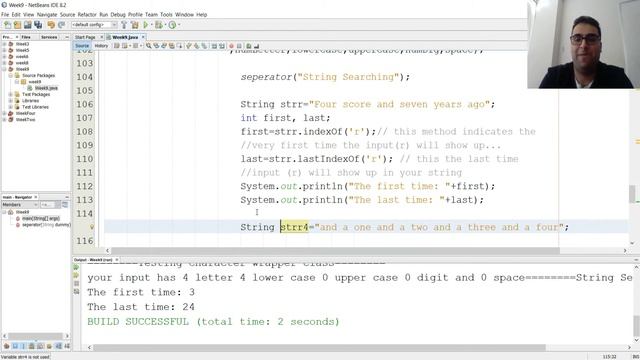Toggle Show Non-Public Members filter in Navigator

tap(32, 346)
